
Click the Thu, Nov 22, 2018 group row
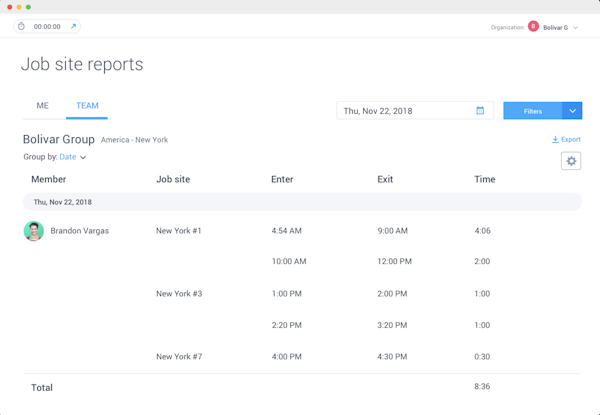[302, 202]
